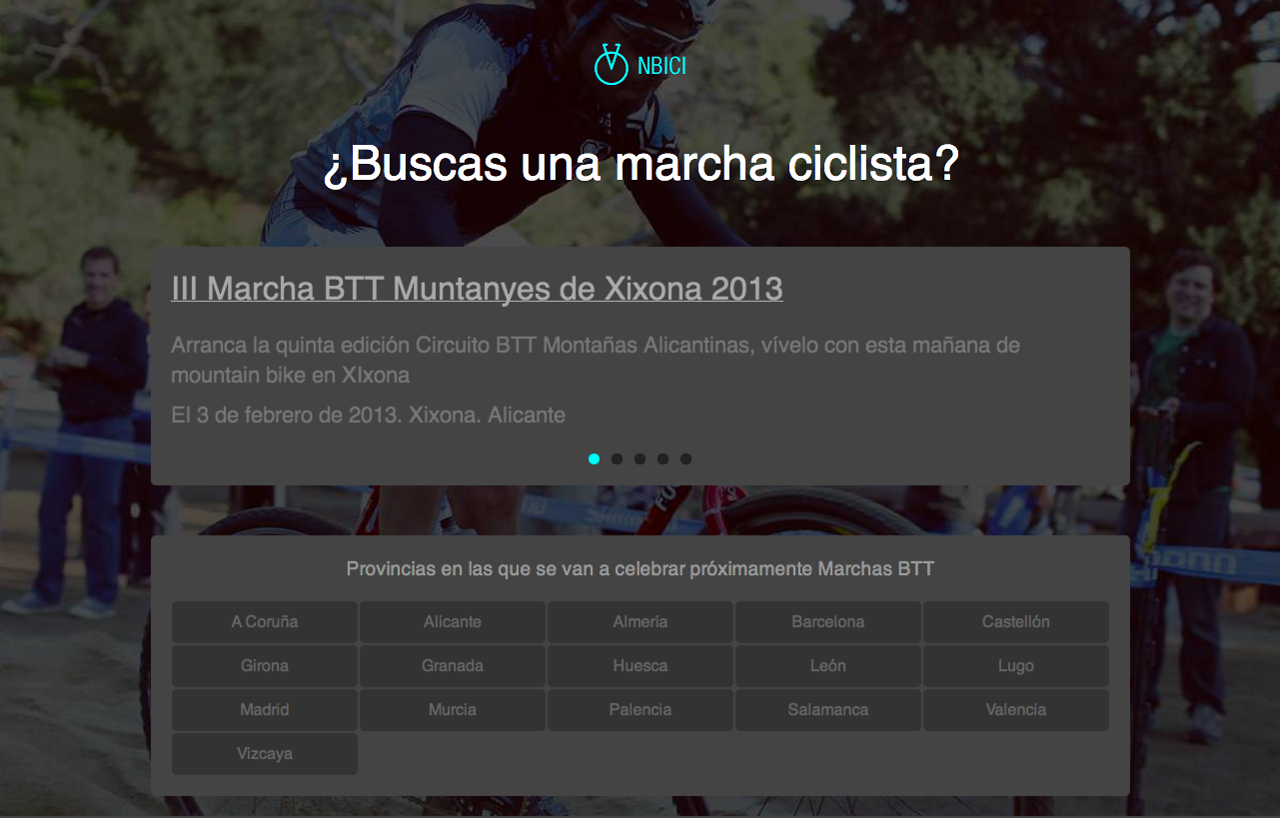
Task: Click the Barcelona province button
Action: coord(828,622)
